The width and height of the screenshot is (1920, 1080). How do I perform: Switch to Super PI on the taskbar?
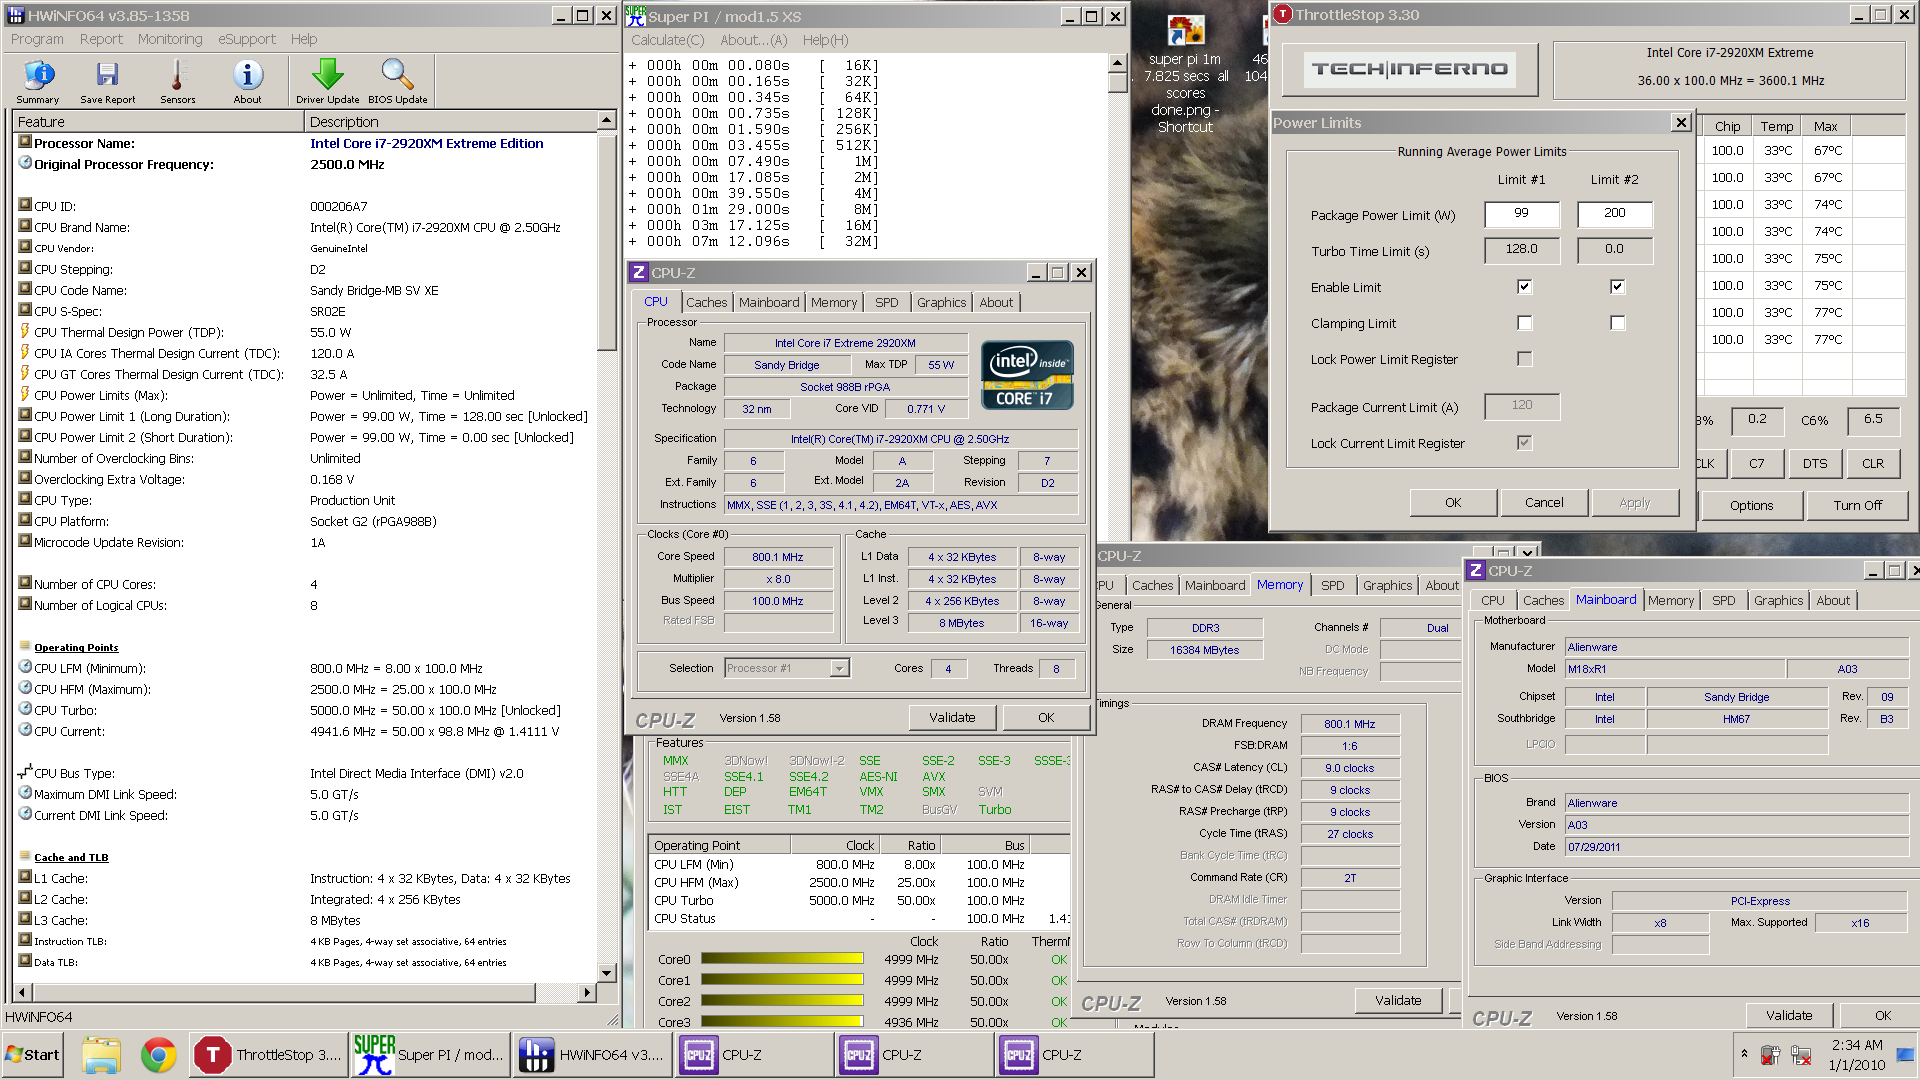(x=429, y=1055)
